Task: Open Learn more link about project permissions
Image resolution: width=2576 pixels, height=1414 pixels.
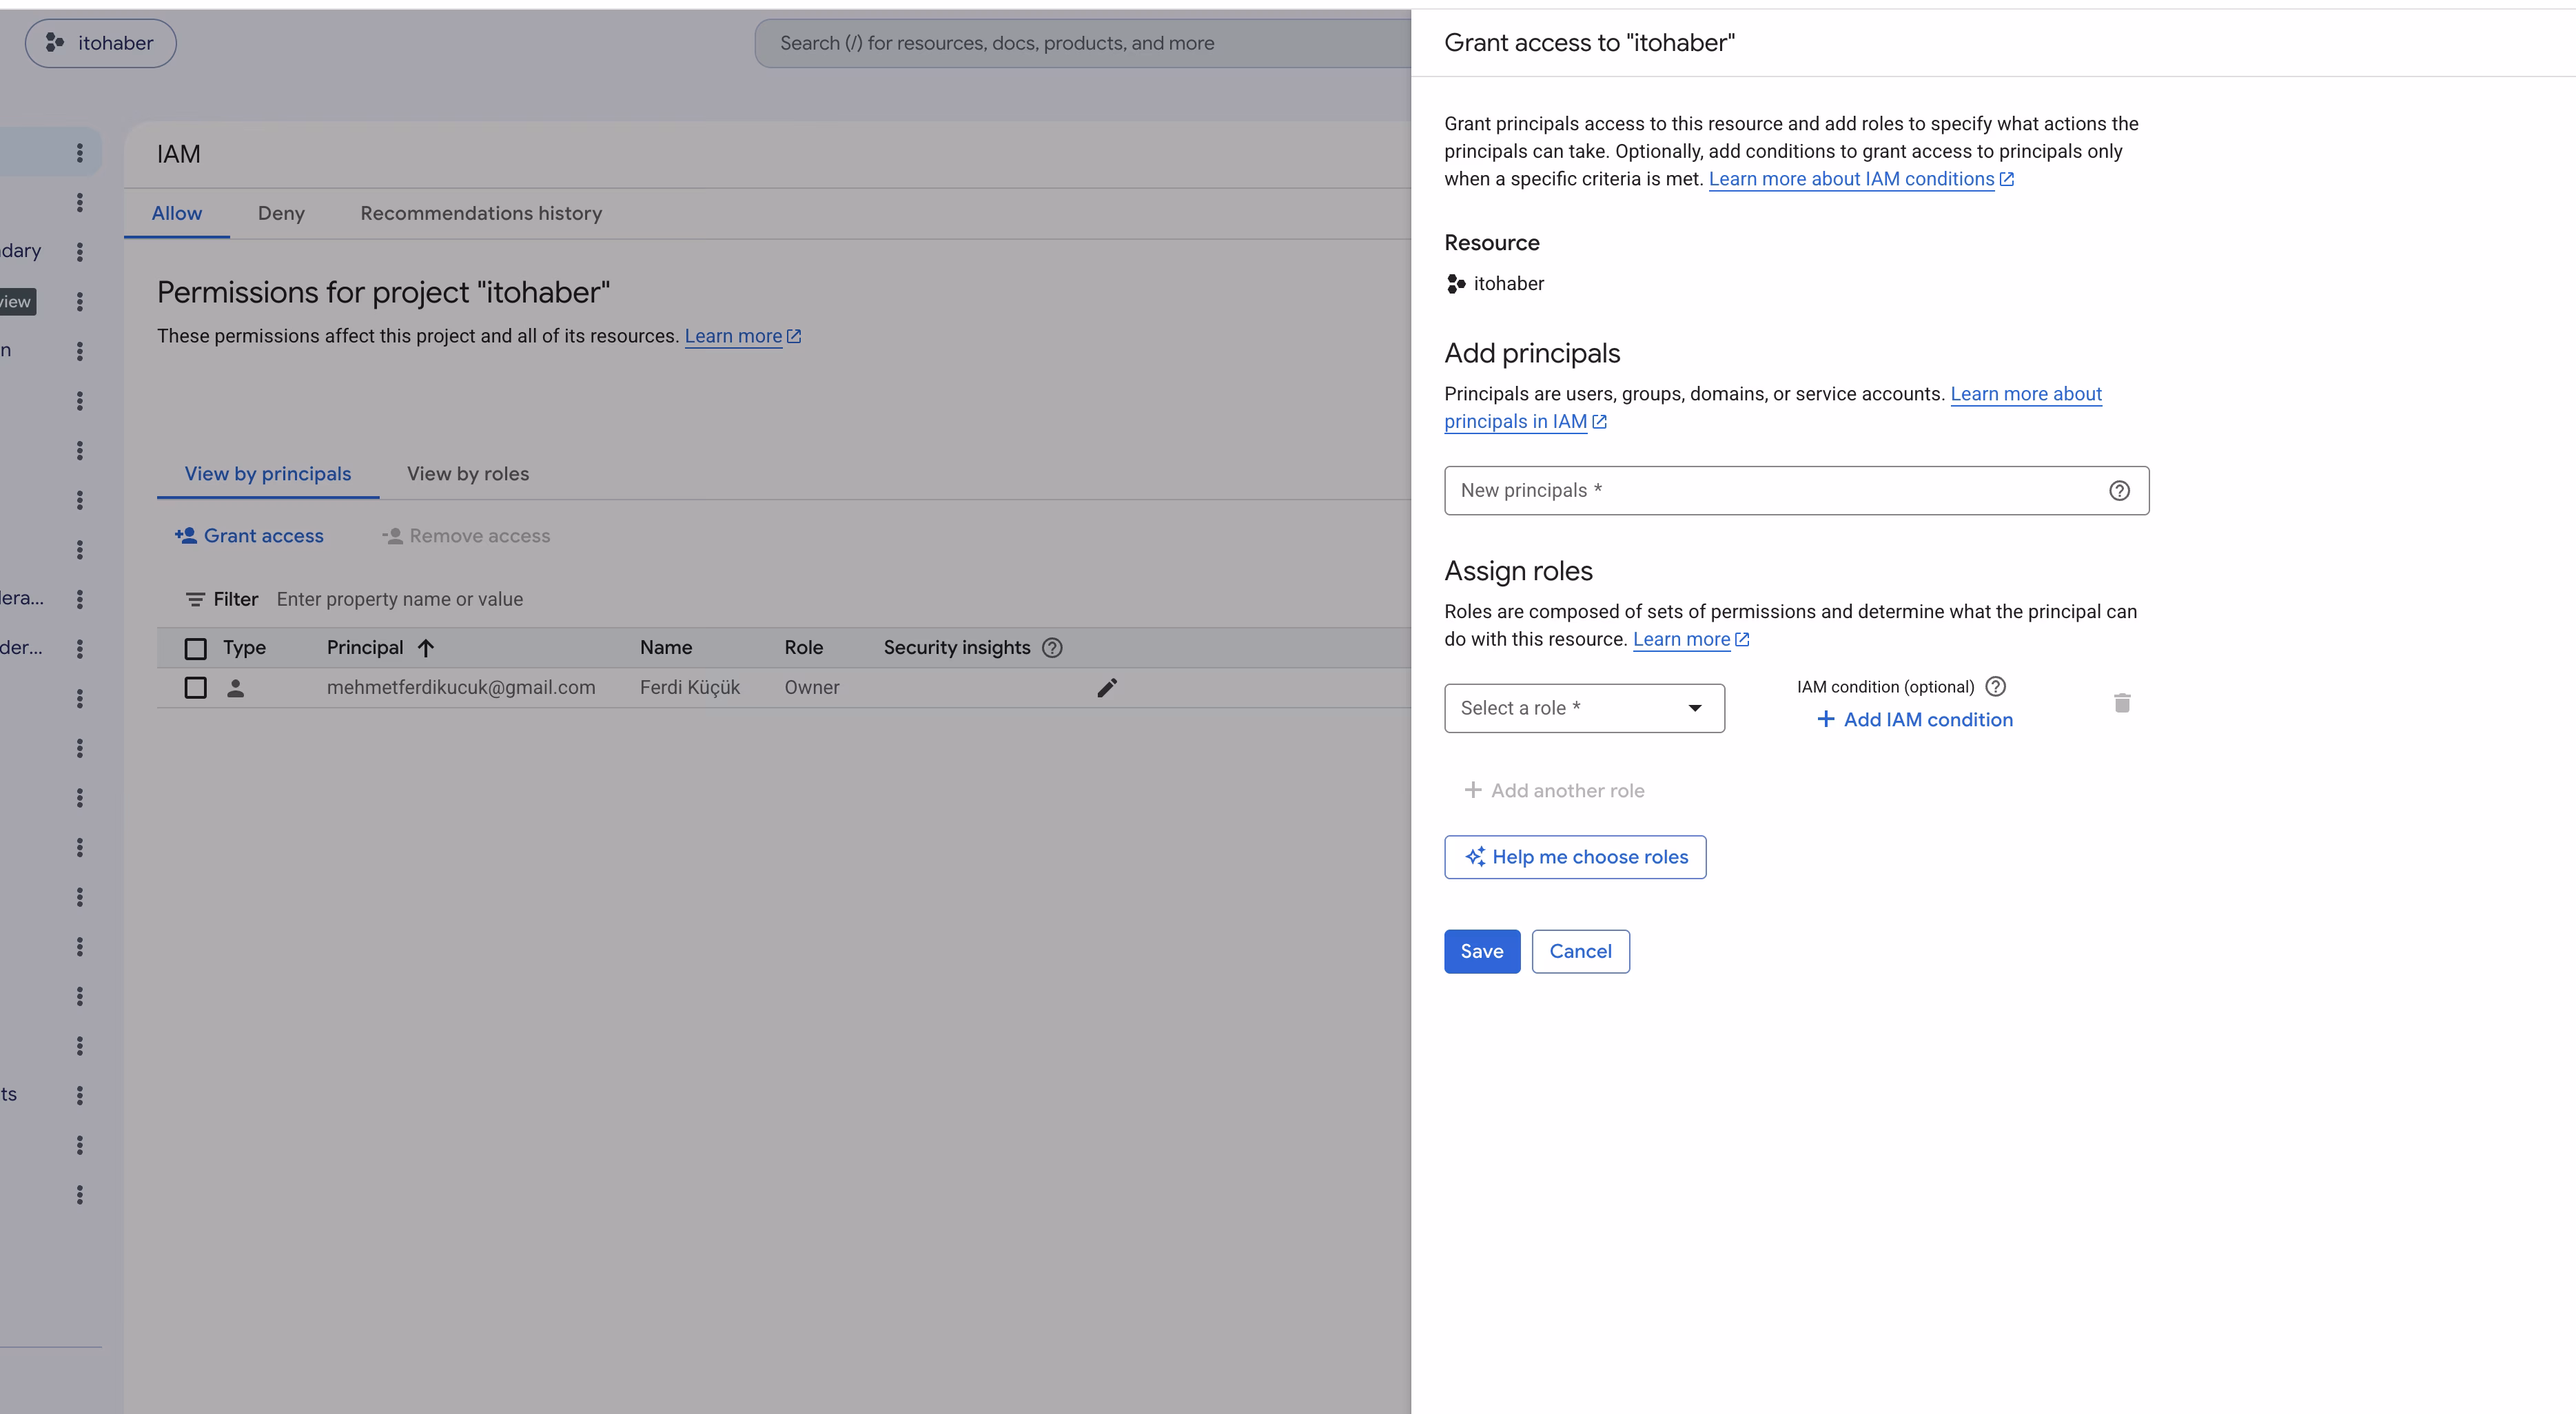Action: pos(743,336)
